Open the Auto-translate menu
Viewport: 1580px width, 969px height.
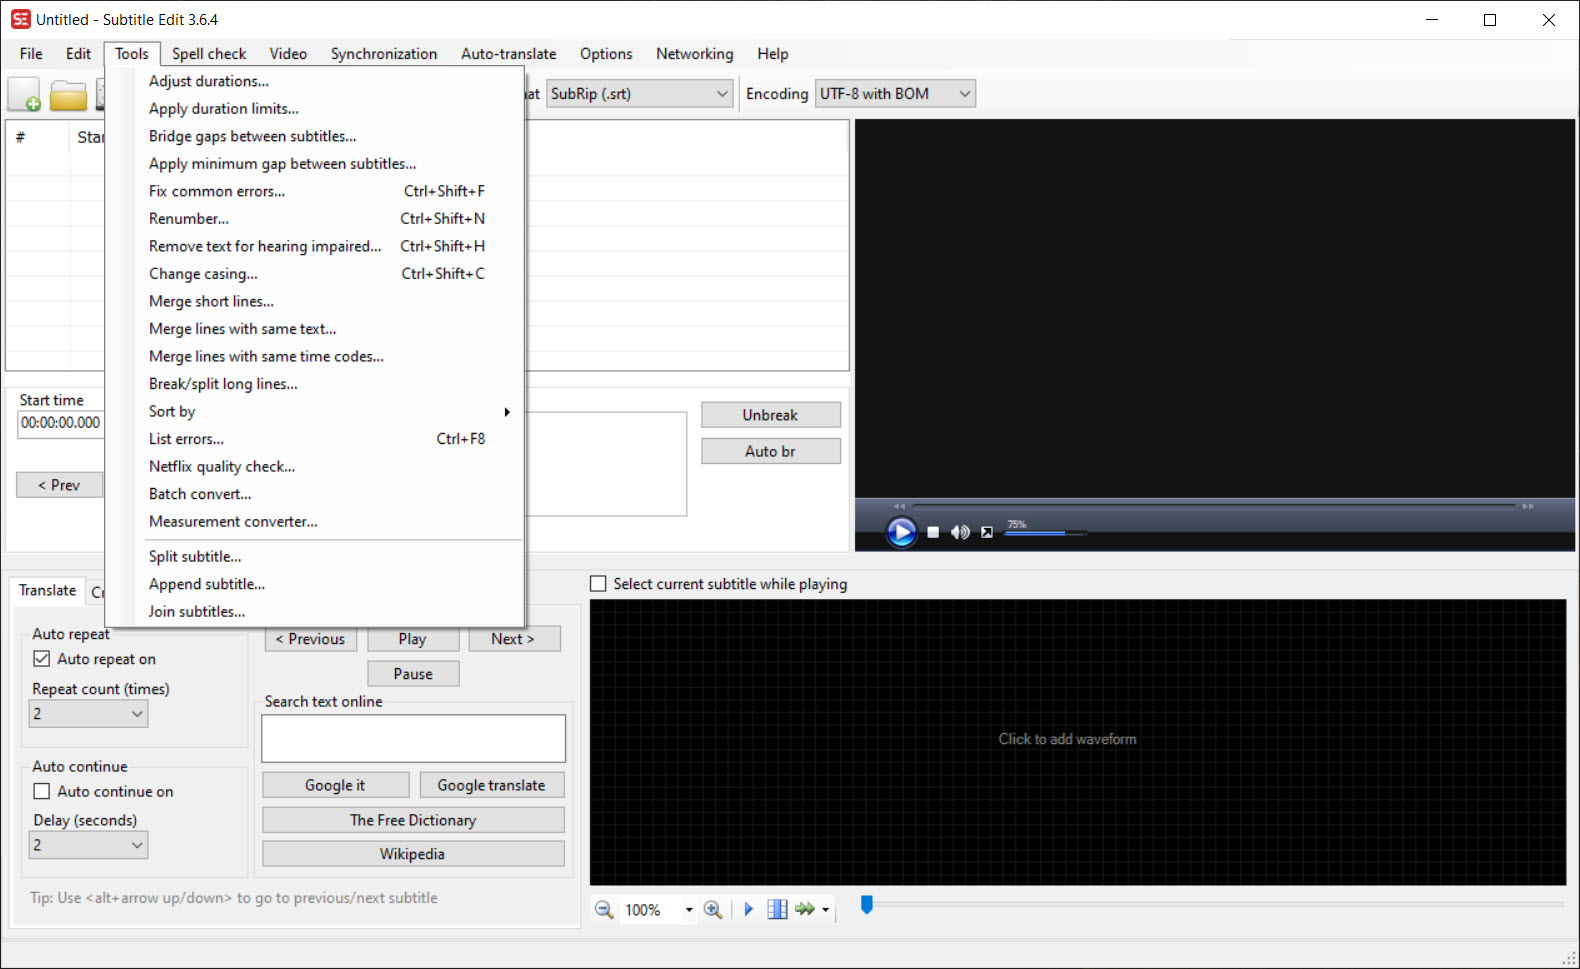508,54
